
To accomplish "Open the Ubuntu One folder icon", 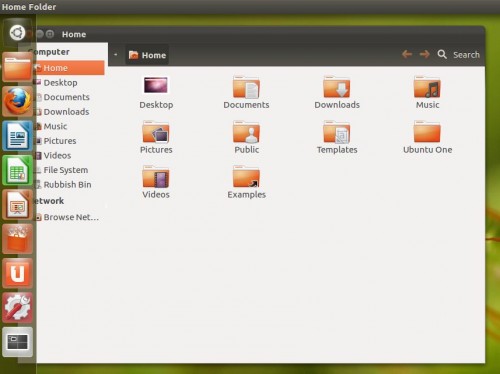I will [427, 132].
